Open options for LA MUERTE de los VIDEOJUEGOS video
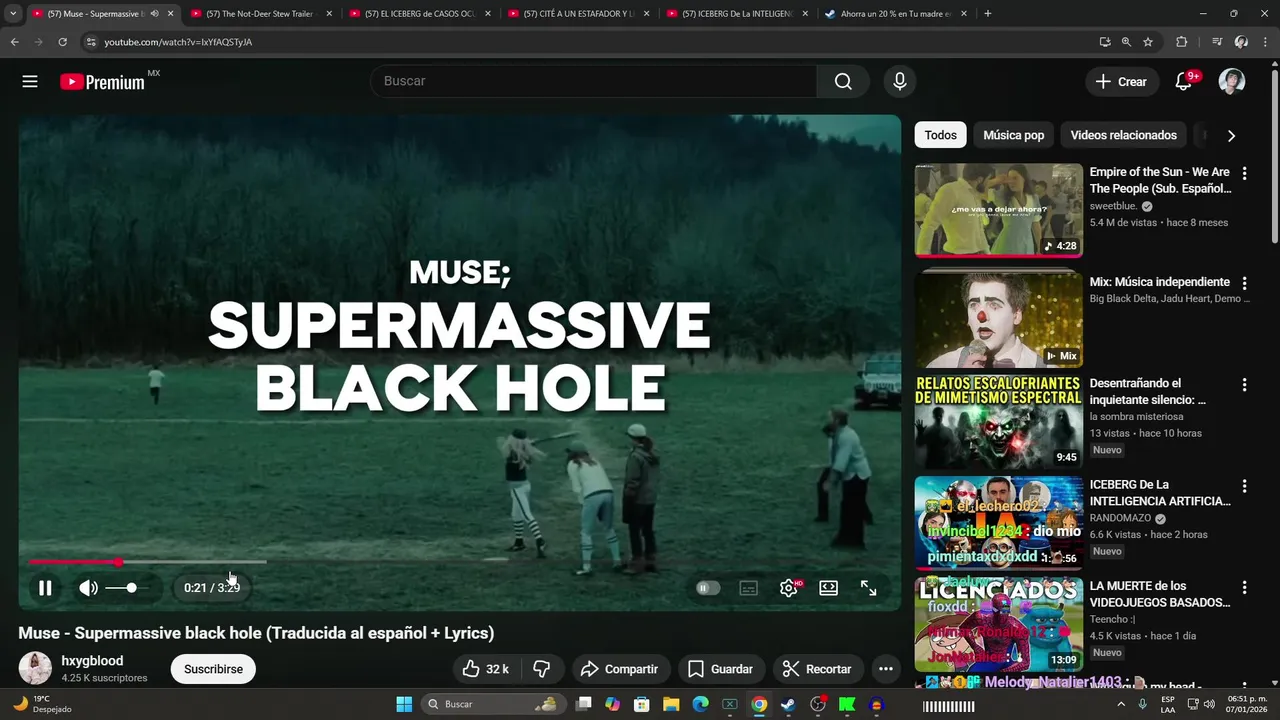 click(x=1245, y=588)
